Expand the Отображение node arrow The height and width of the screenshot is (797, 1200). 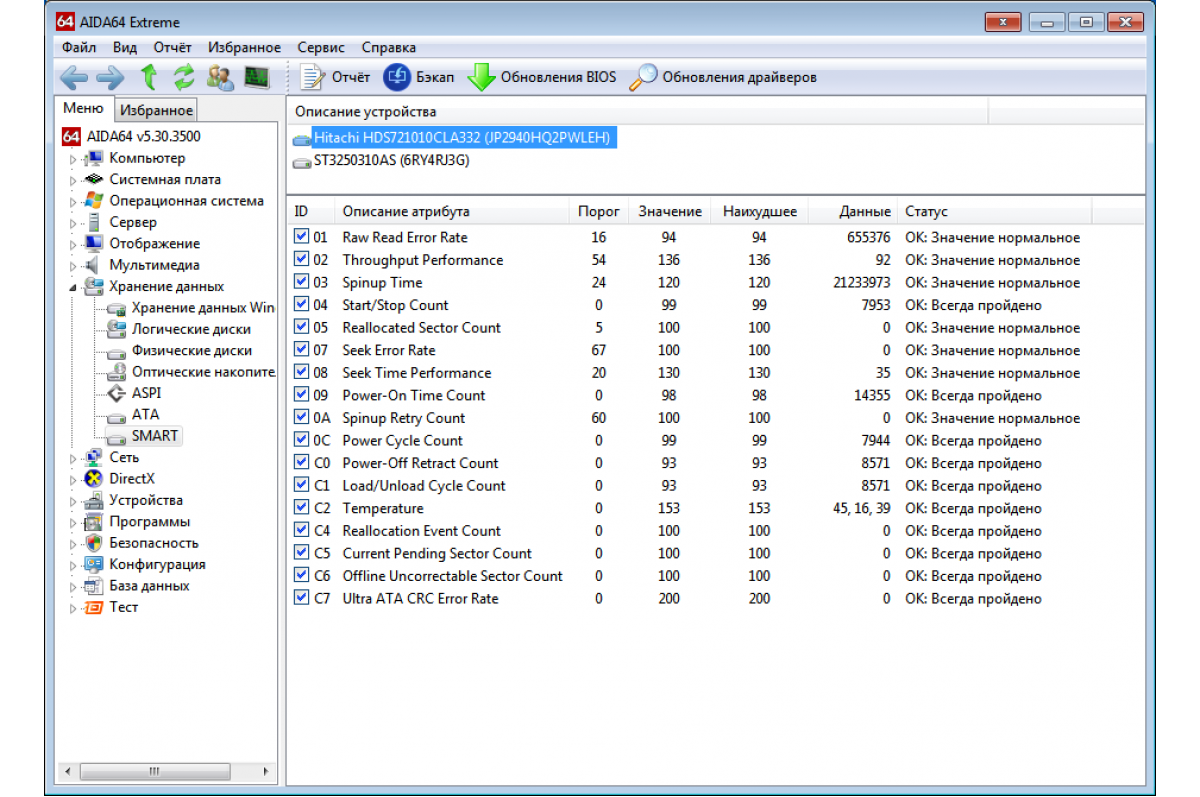(x=72, y=244)
